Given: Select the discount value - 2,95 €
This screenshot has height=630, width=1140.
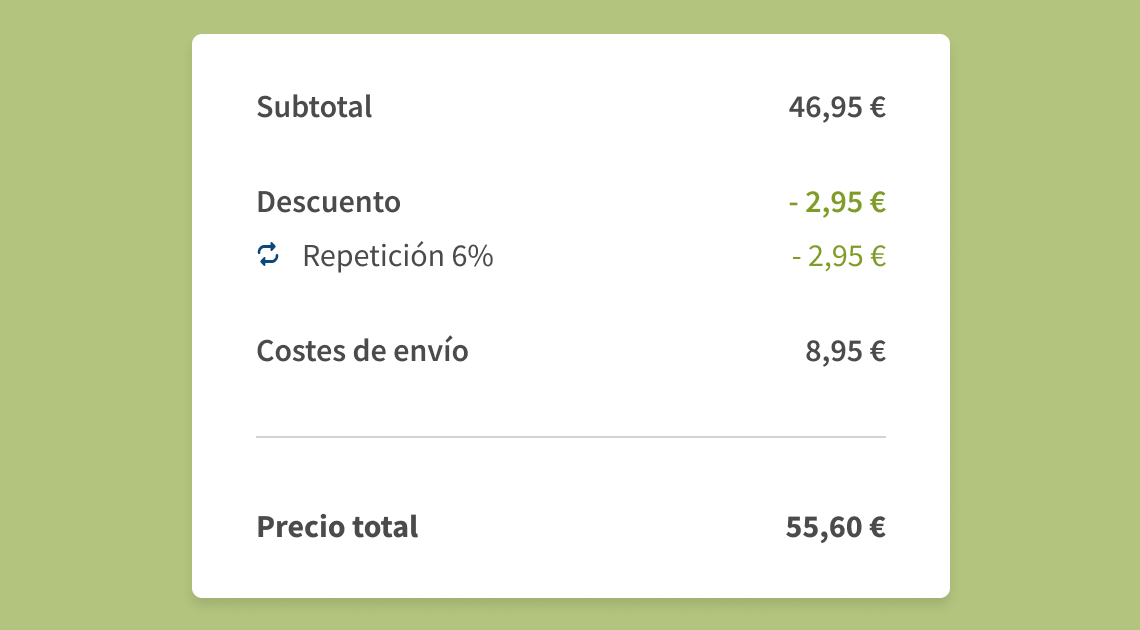Looking at the screenshot, I should (837, 201).
